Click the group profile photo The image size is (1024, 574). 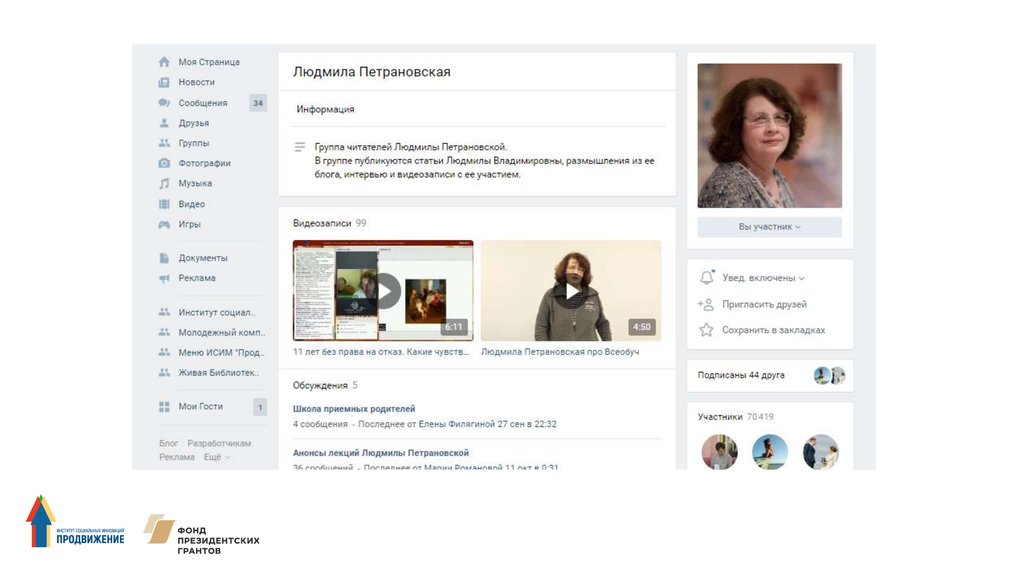pos(769,135)
